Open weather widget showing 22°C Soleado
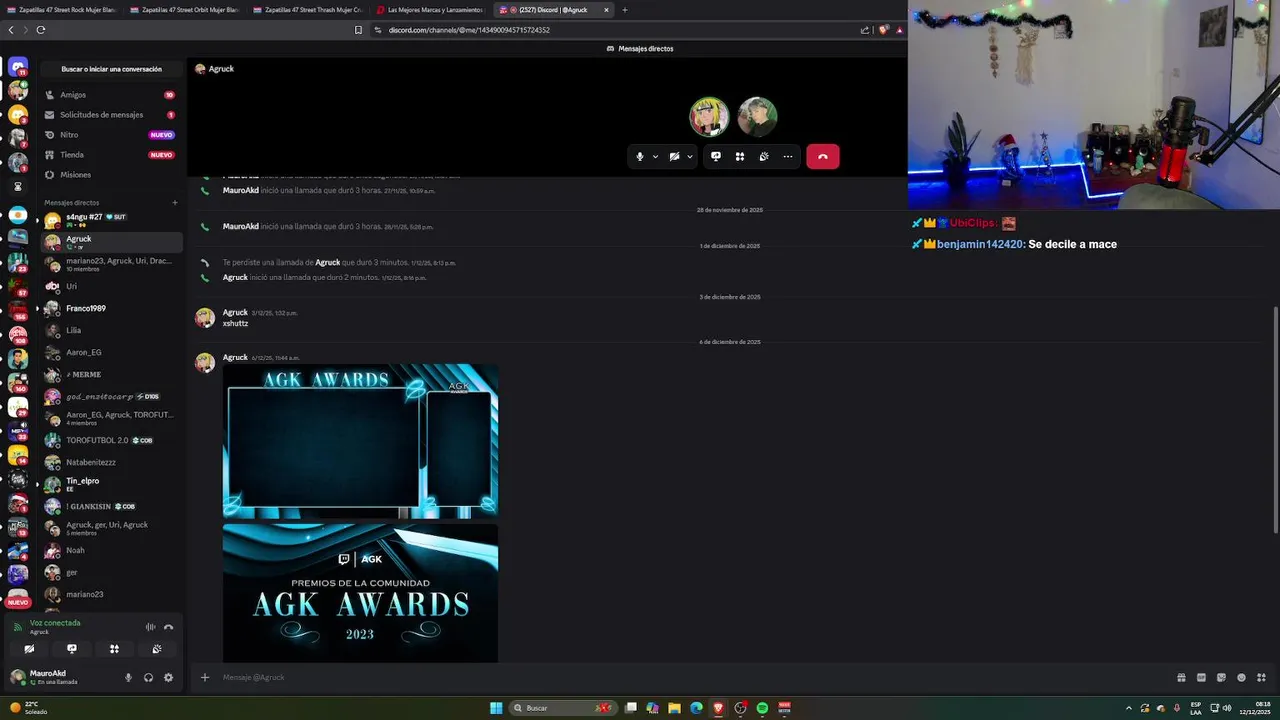1280x720 pixels. click(x=28, y=708)
